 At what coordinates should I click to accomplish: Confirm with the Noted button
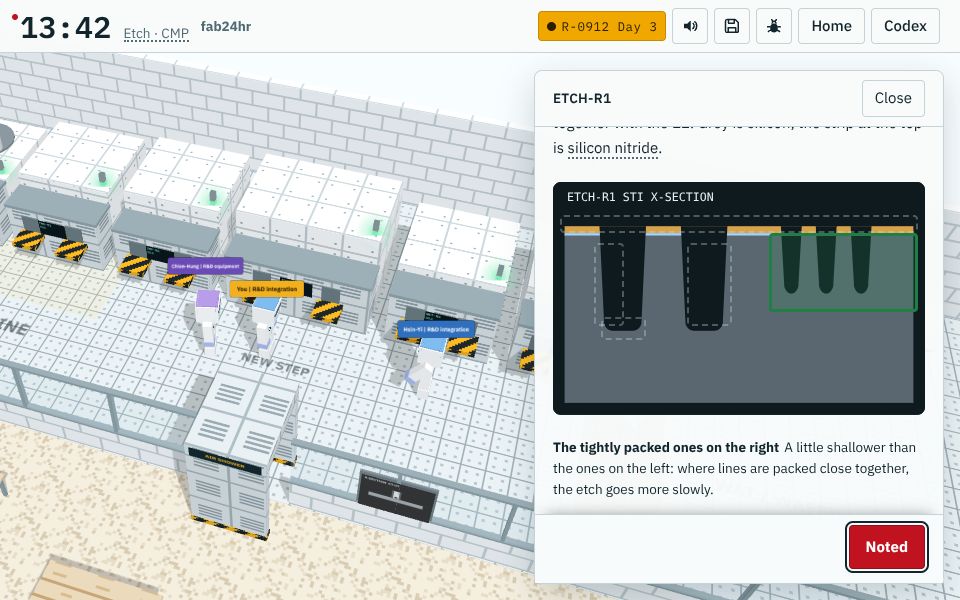[886, 547]
